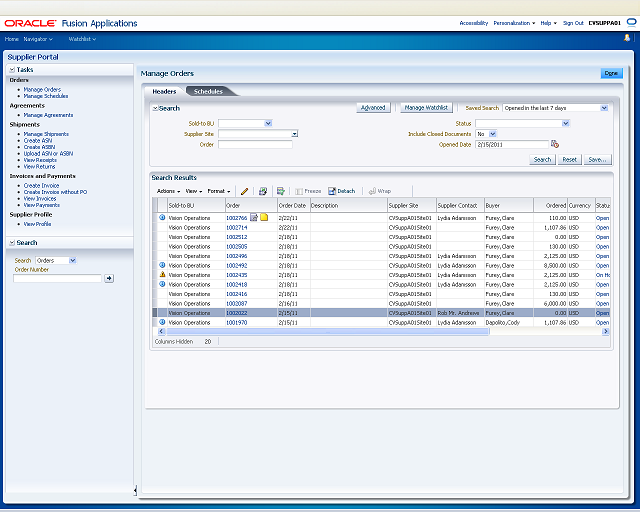This screenshot has height=512, width=640.
Task: Click the Supplier Contact column header
Action: pyautogui.click(x=460, y=205)
